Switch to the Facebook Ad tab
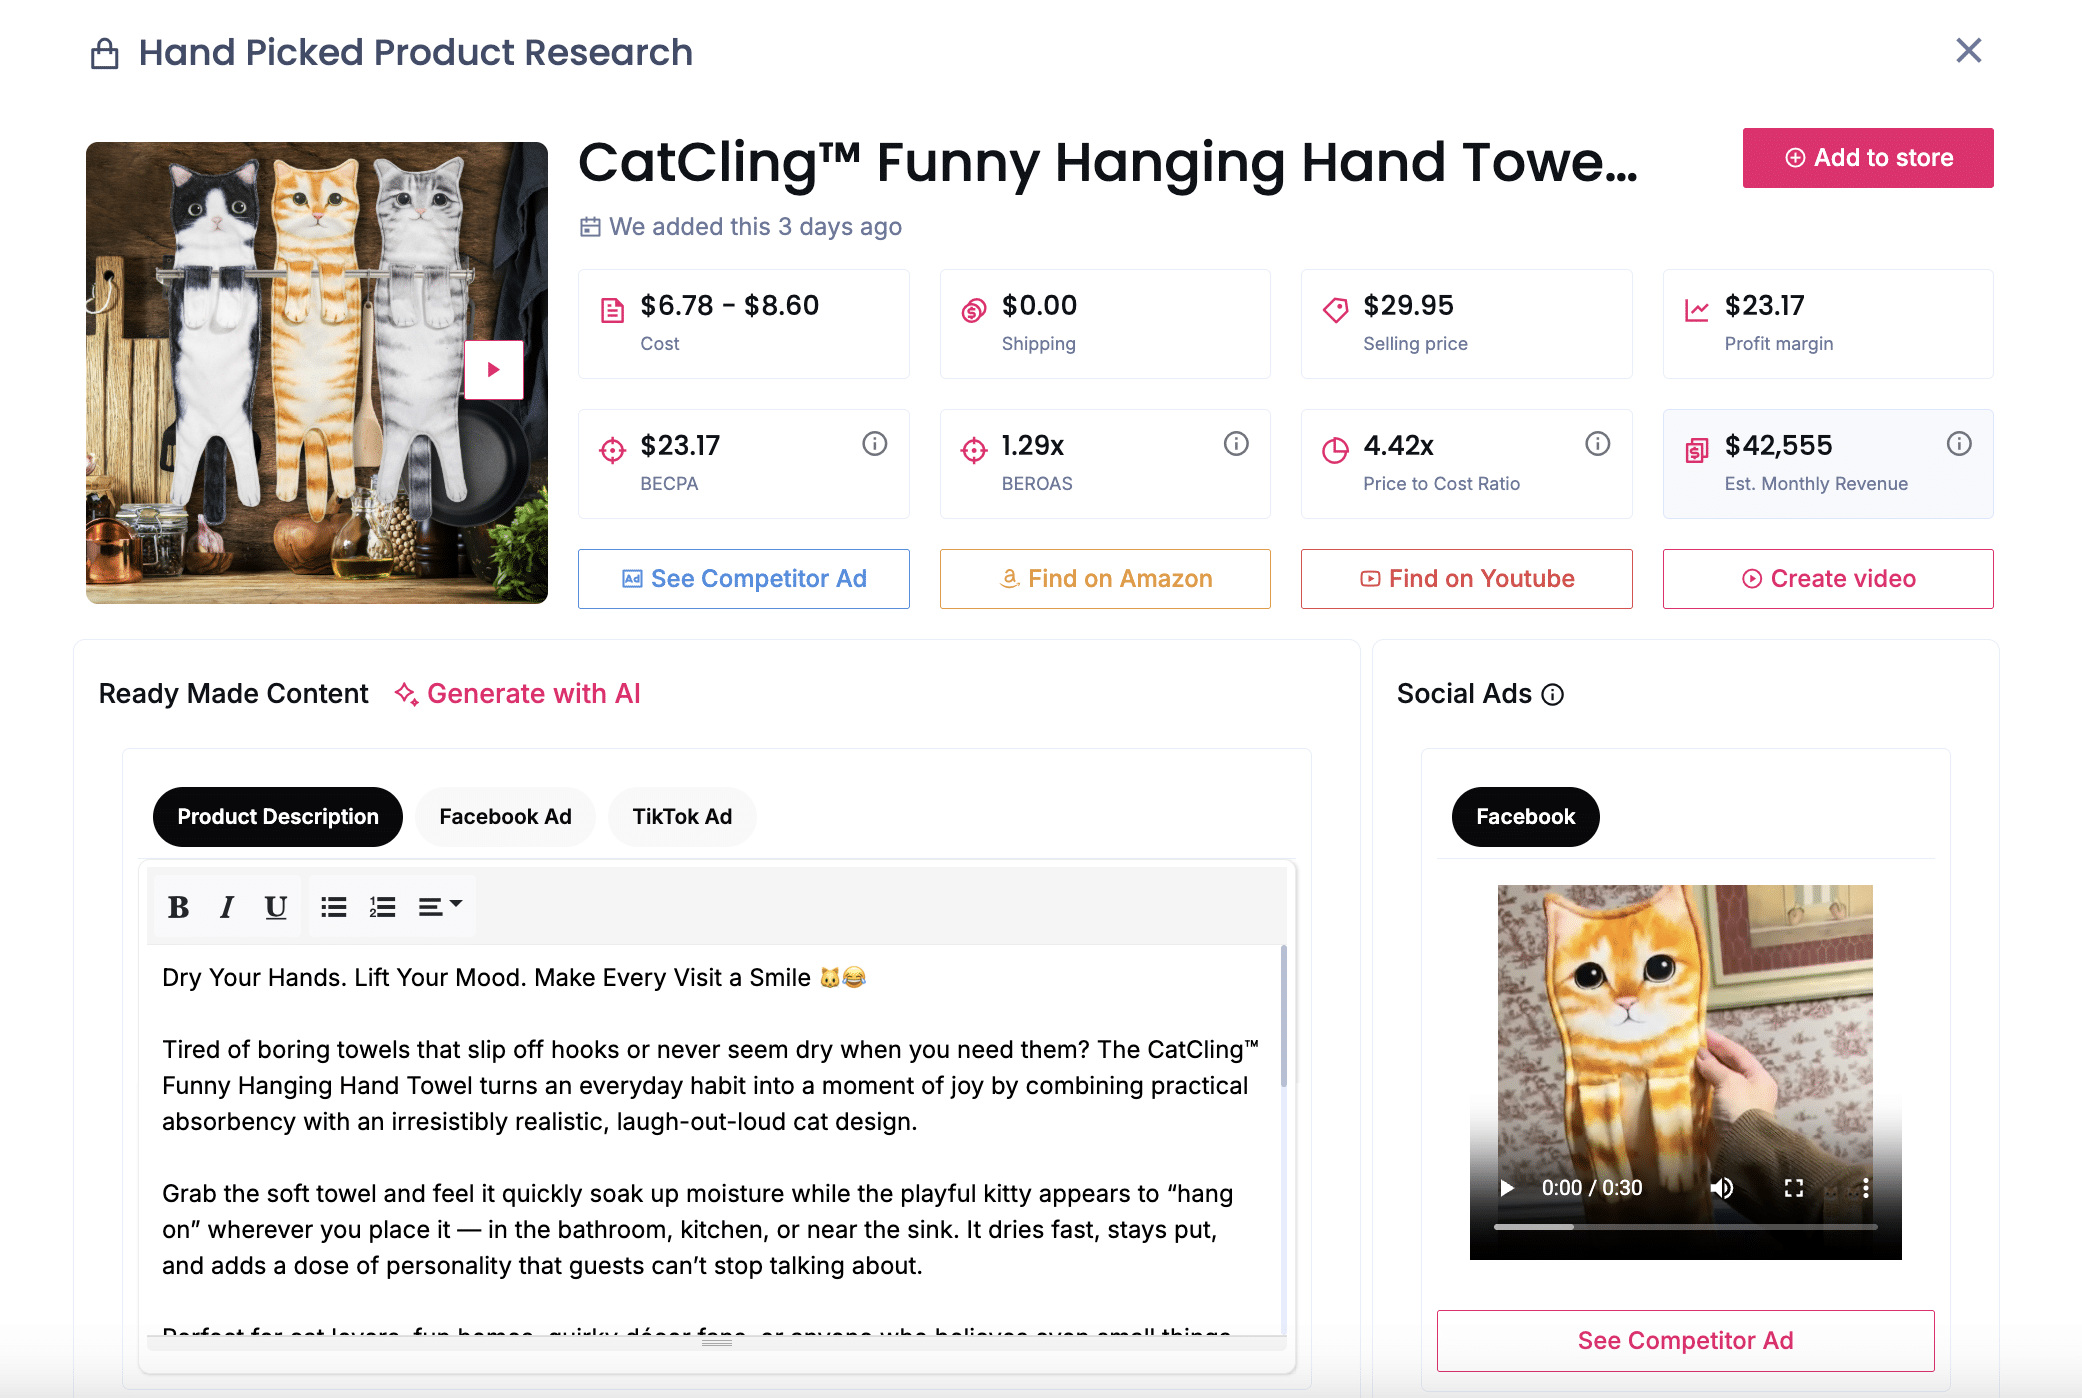The height and width of the screenshot is (1398, 2082). [x=505, y=817]
